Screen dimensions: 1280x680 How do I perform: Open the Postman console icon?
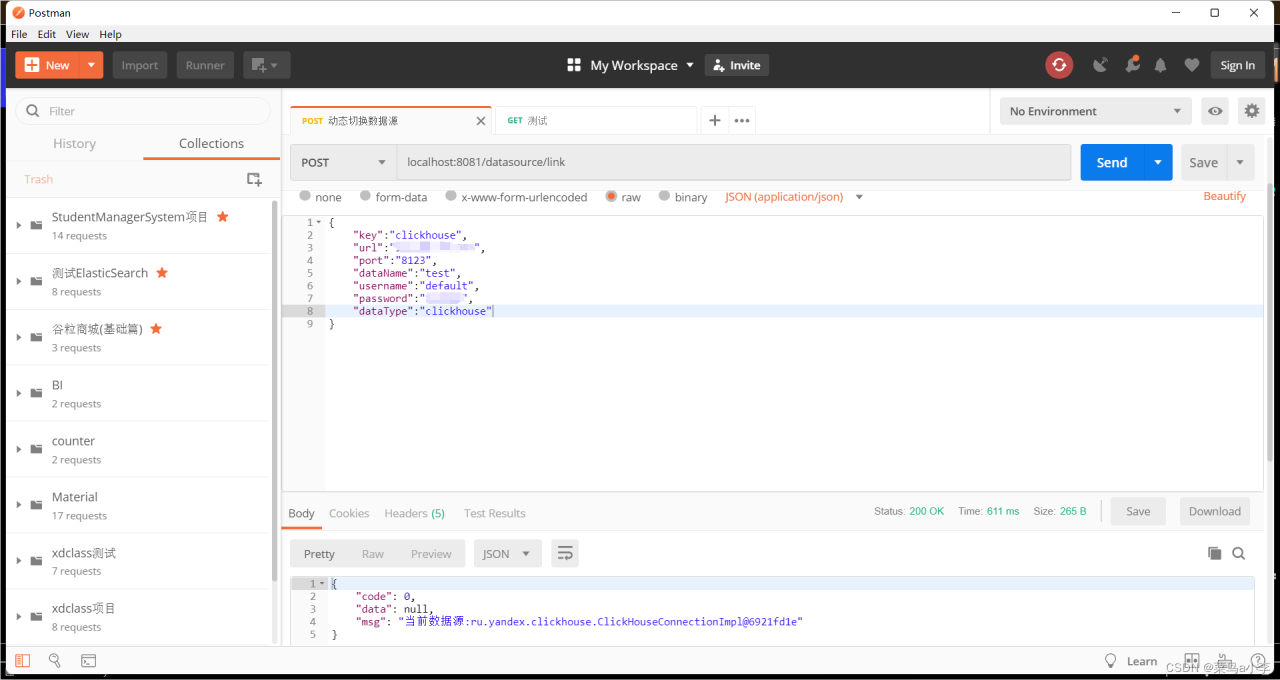pos(89,661)
